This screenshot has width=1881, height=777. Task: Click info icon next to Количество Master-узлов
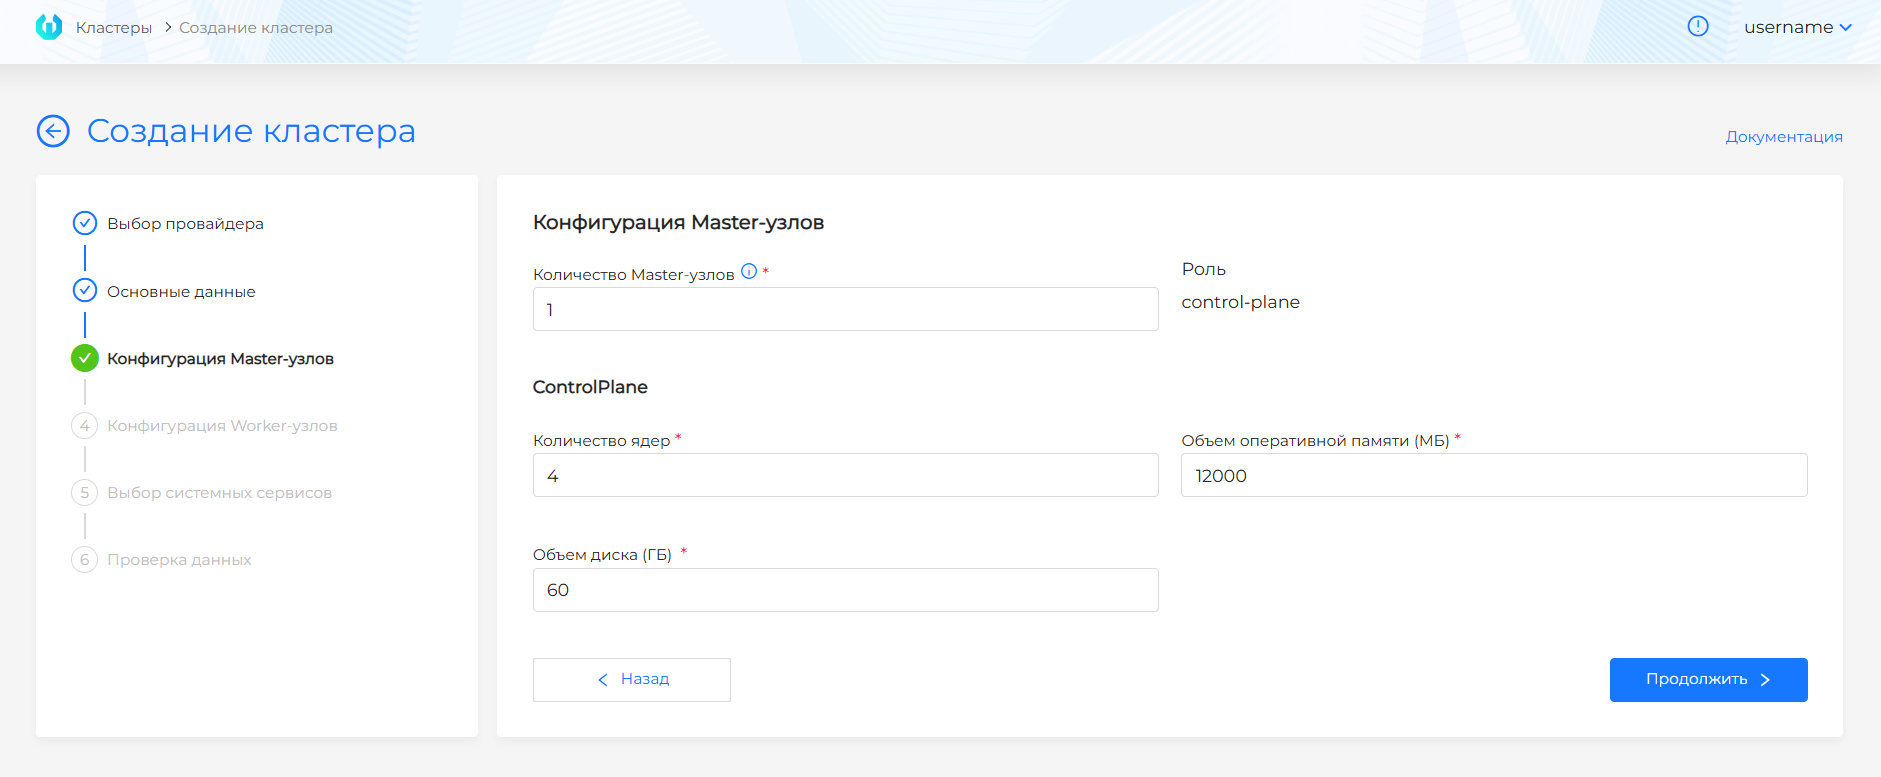pyautogui.click(x=749, y=272)
